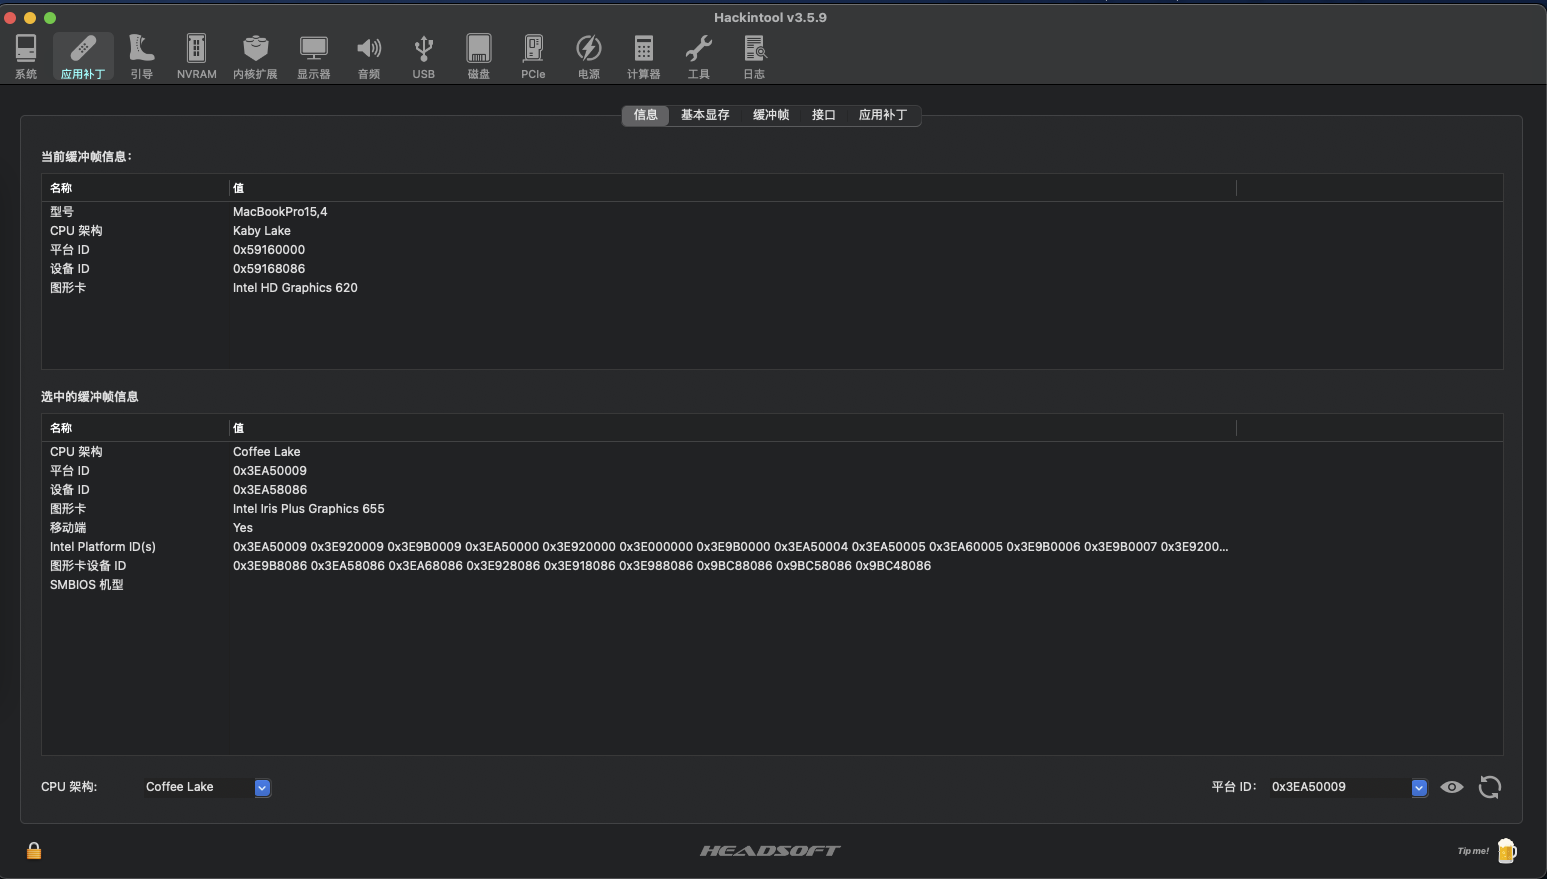Select the Intel HD Graphics 620 row

pos(772,288)
